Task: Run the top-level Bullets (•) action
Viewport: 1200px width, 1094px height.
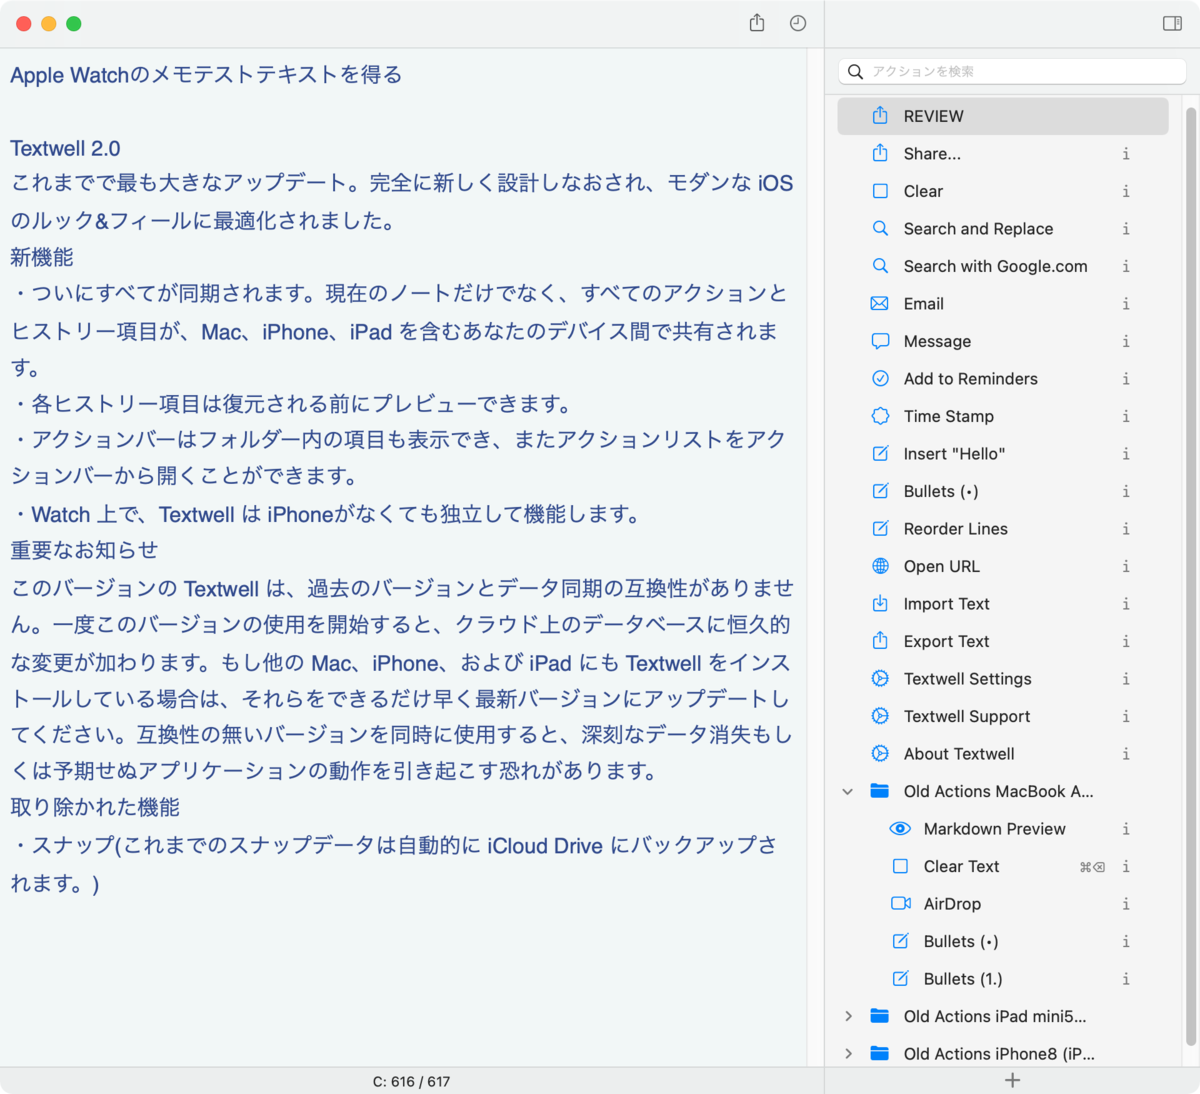Action: coord(1003,491)
